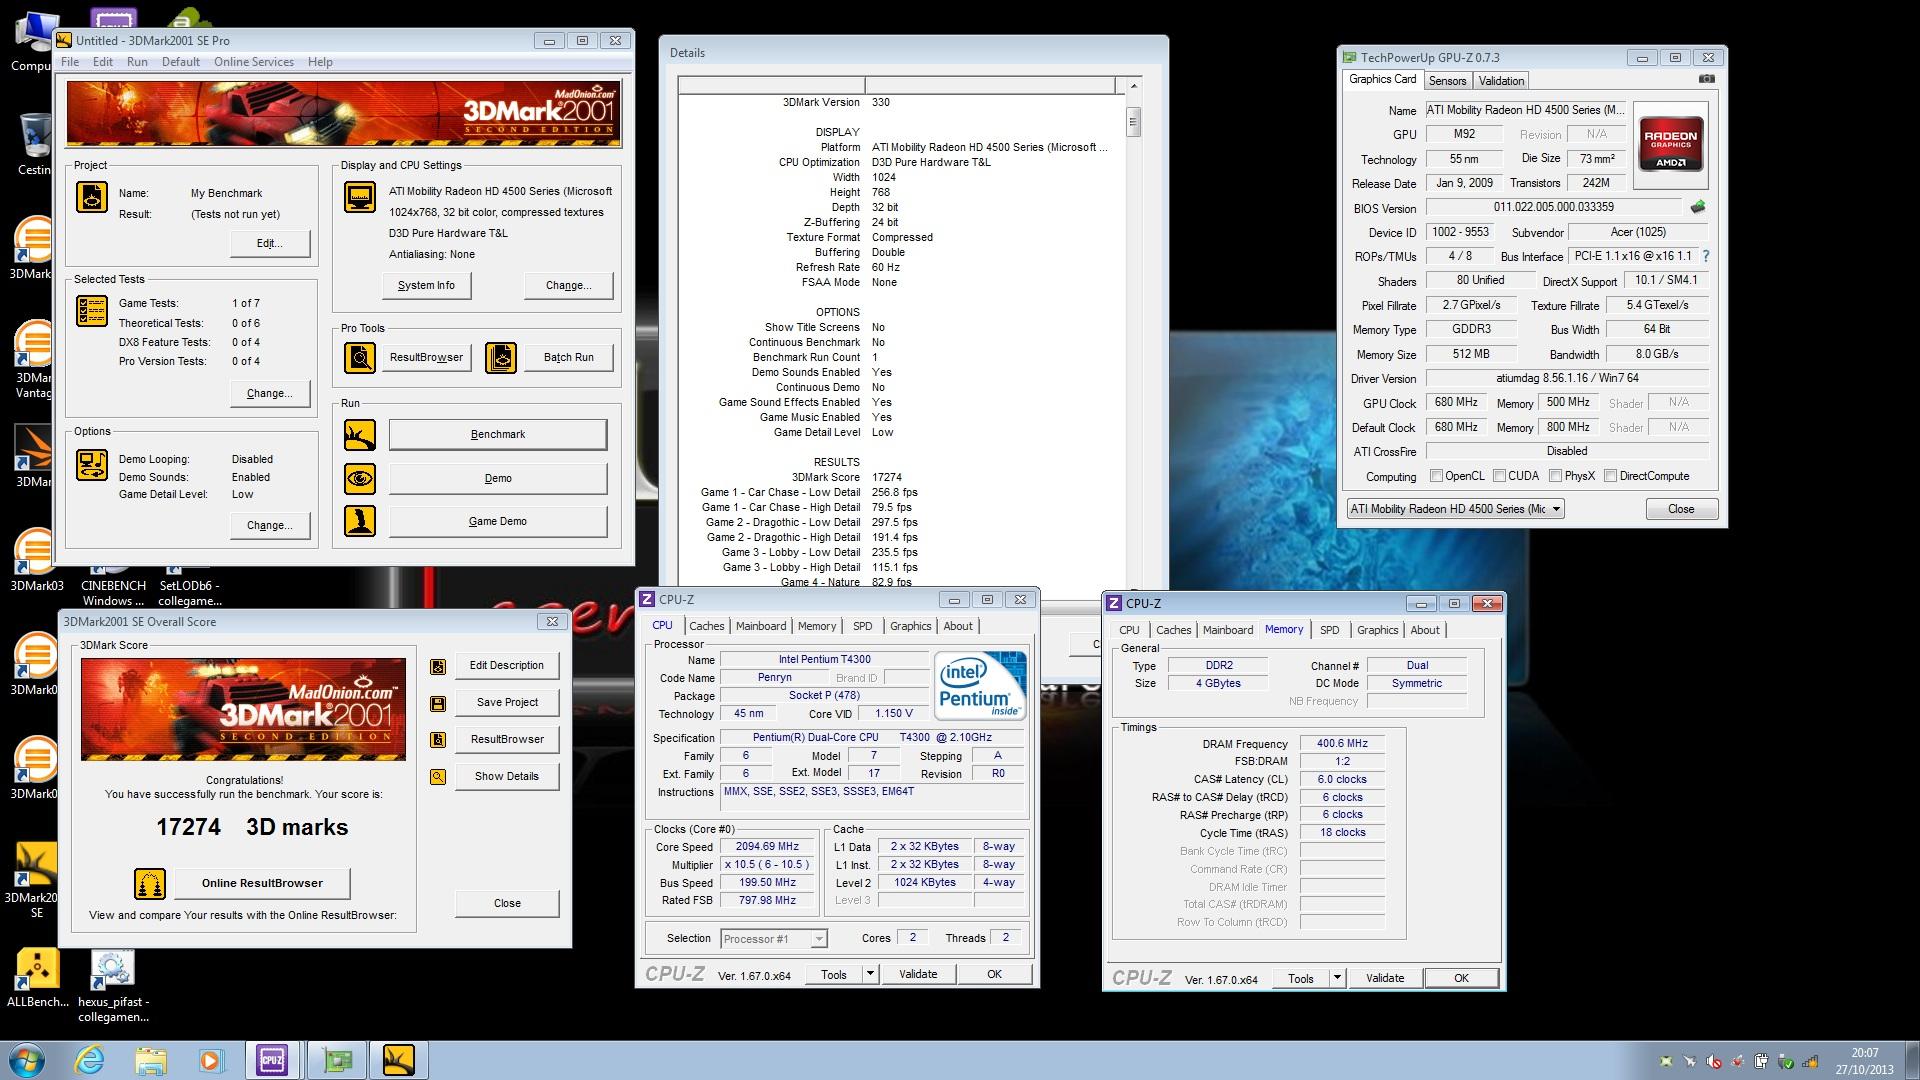Image resolution: width=1920 pixels, height=1080 pixels.
Task: Click the Change... button under Display settings
Action: coord(568,286)
